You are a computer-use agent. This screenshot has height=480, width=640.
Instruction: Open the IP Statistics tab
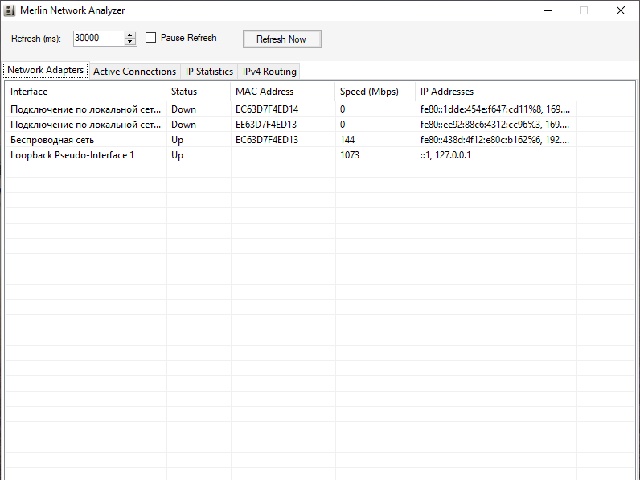click(210, 71)
